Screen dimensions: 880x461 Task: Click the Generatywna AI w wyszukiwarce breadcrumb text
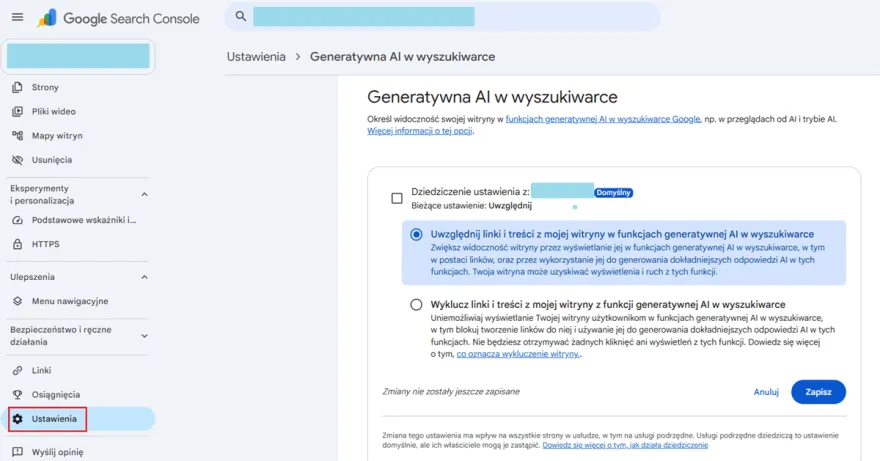(x=402, y=57)
